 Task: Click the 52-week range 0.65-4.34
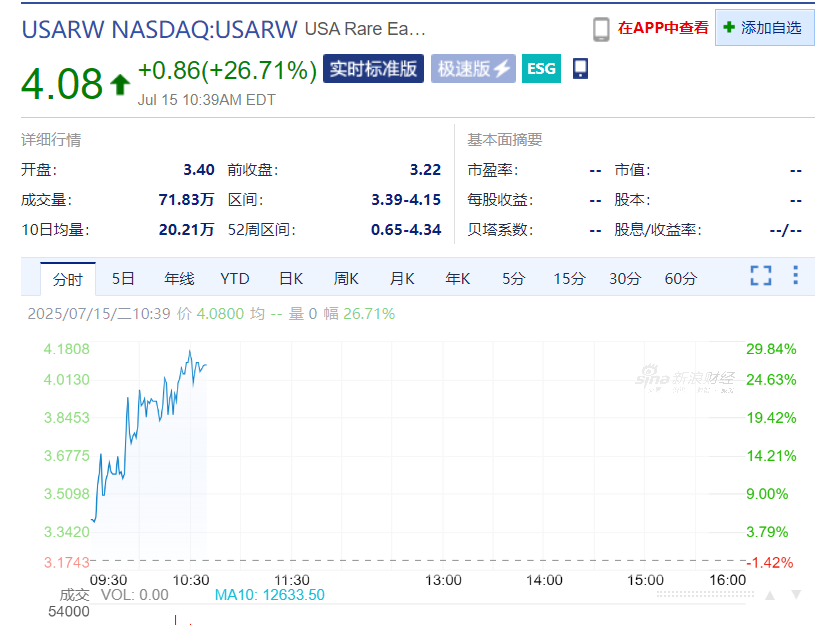pos(406,229)
